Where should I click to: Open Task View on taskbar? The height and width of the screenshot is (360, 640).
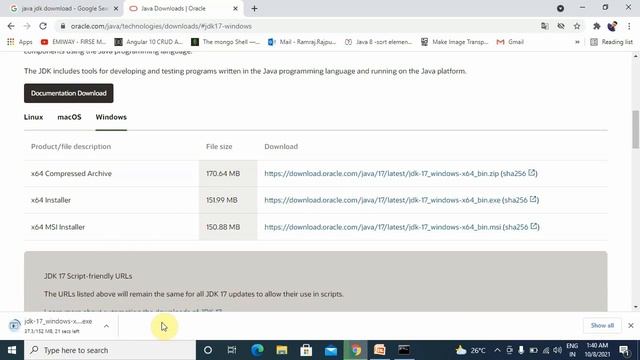(232, 350)
